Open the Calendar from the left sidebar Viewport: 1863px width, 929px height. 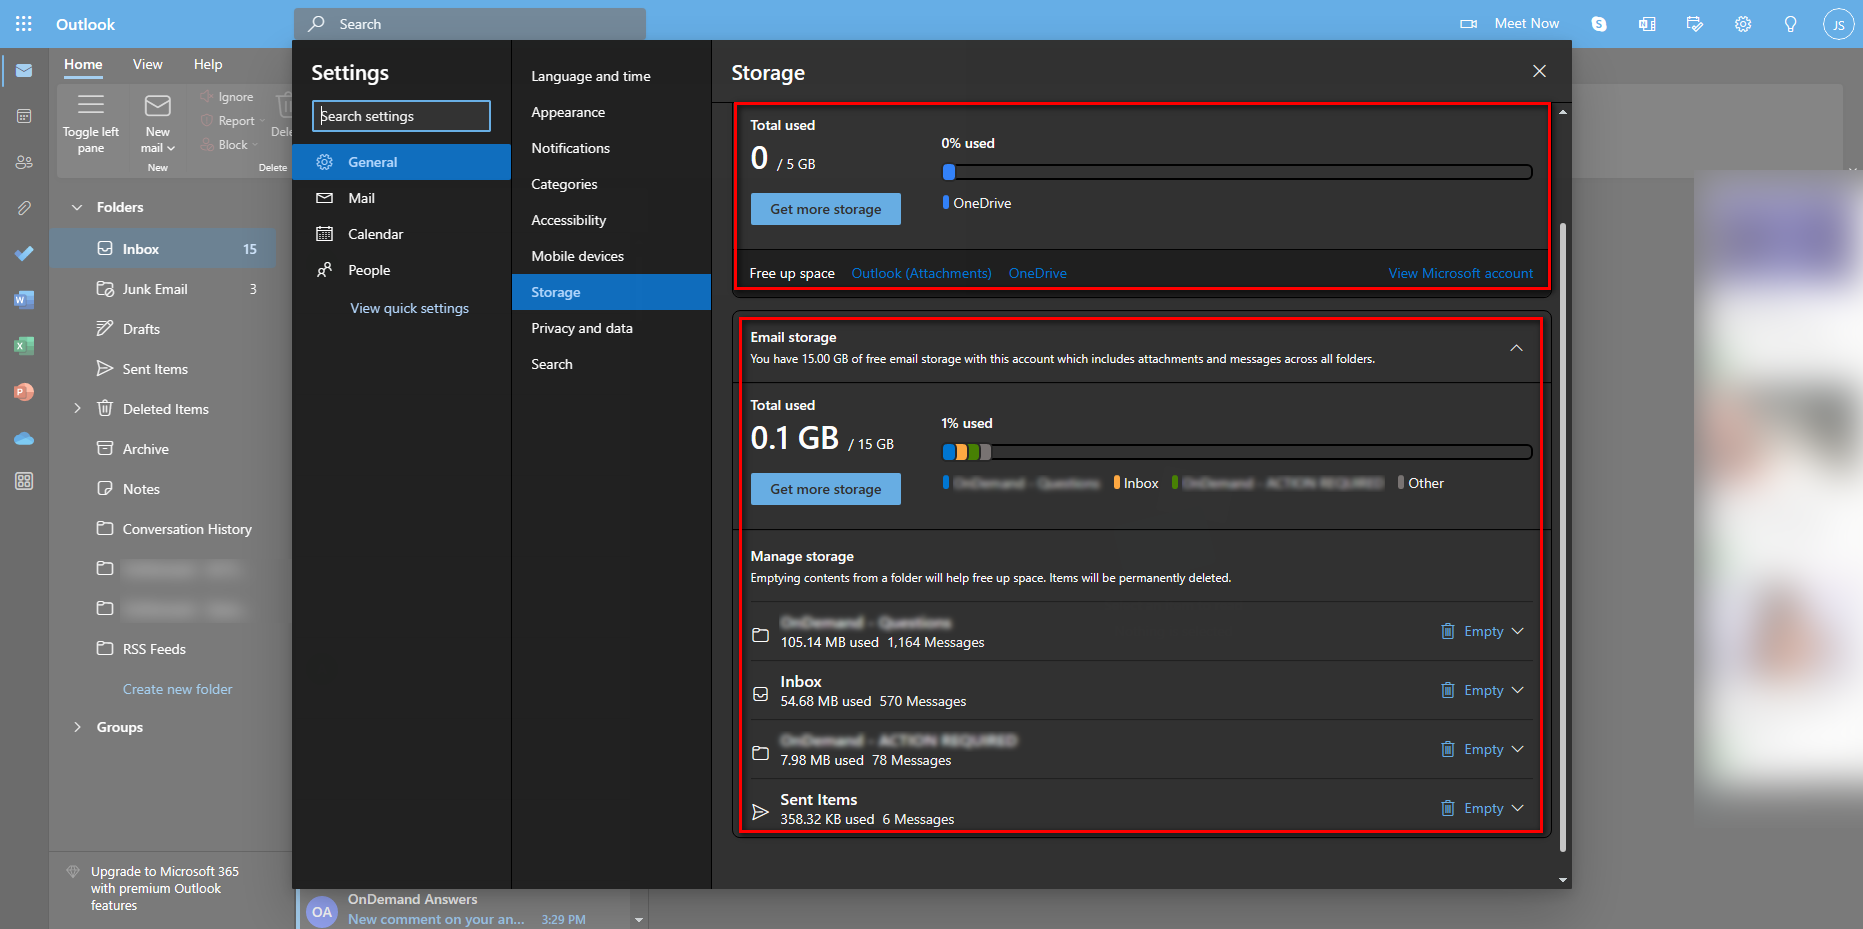pyautogui.click(x=24, y=115)
